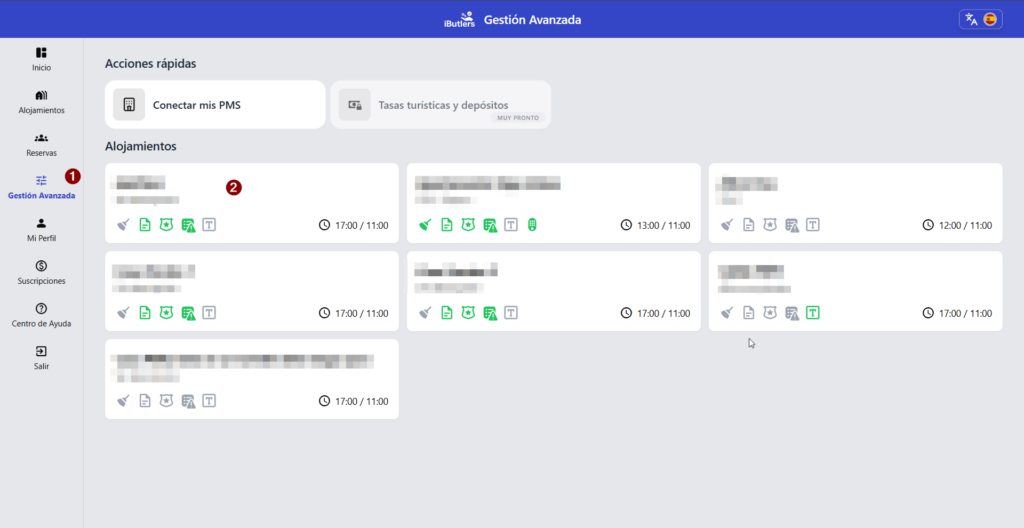Click Salir to log out
Viewport: 1024px width, 528px height.
(x=41, y=358)
